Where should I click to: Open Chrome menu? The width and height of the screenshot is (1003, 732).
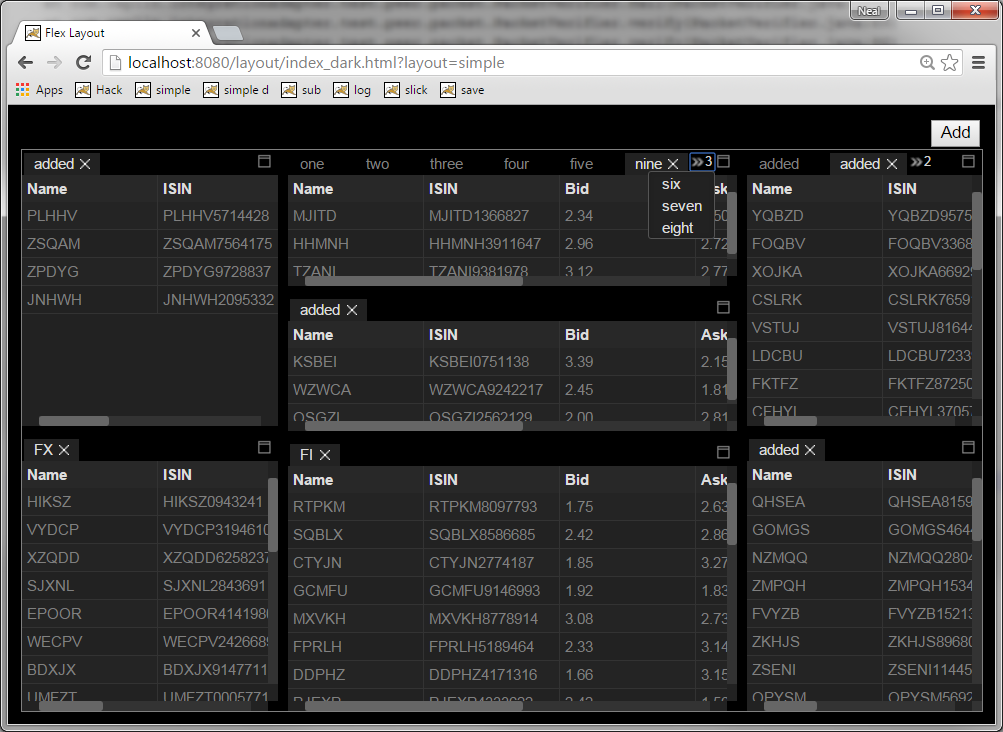(978, 63)
